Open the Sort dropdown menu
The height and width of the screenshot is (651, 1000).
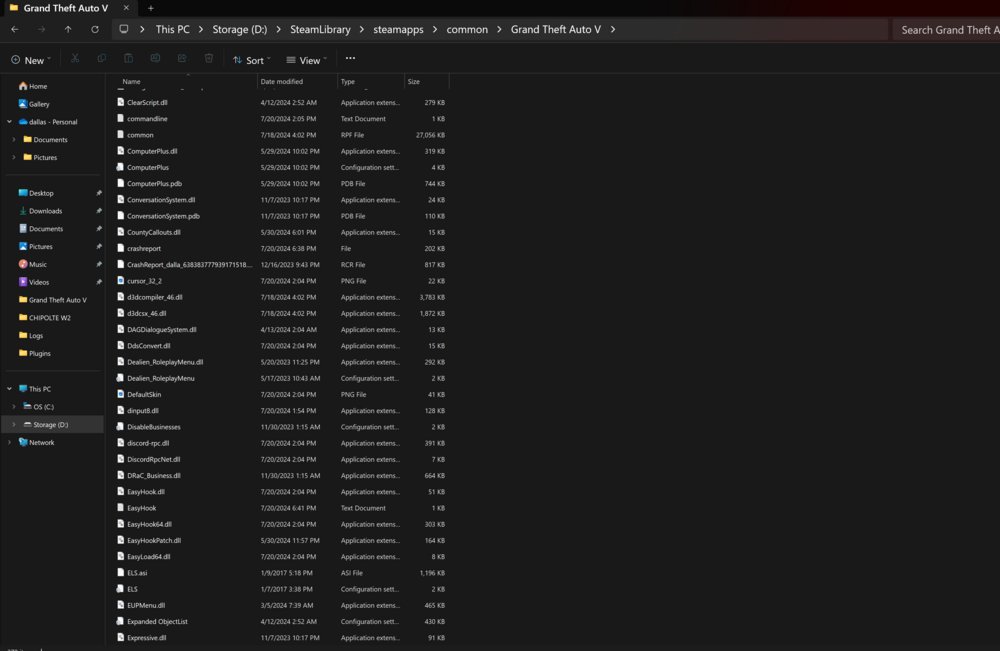click(251, 59)
